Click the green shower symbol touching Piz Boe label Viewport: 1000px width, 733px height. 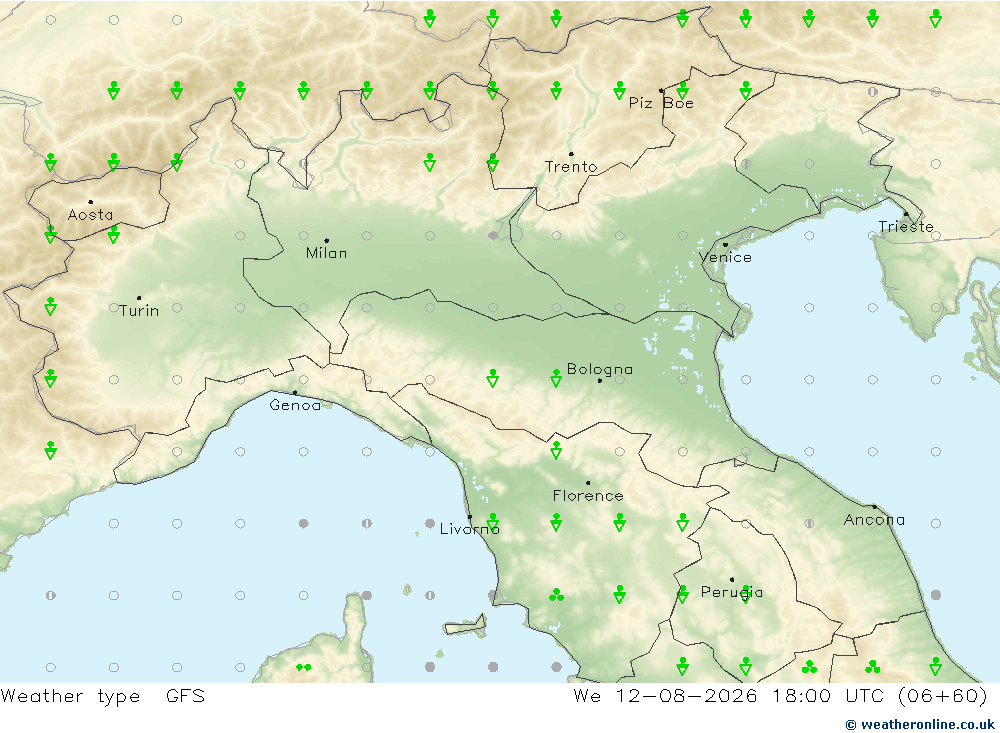682,91
